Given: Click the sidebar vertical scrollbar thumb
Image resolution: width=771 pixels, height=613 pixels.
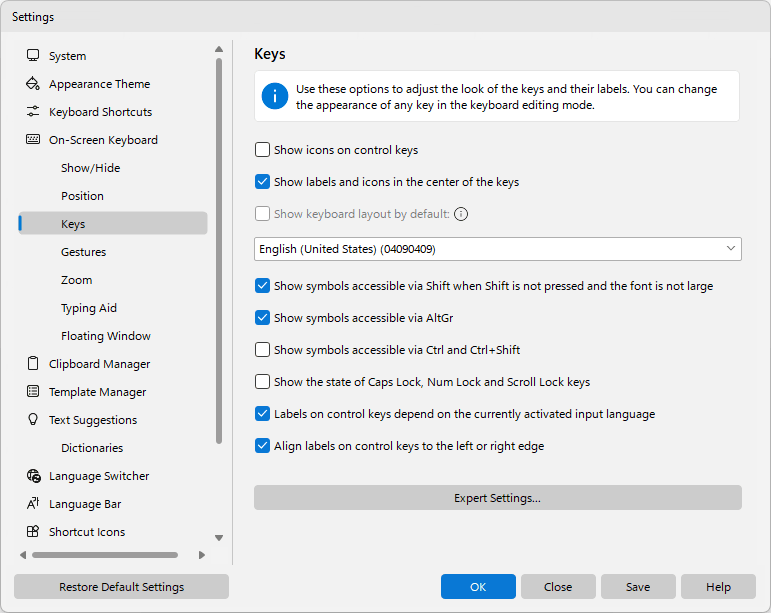Looking at the screenshot, I should [x=219, y=251].
